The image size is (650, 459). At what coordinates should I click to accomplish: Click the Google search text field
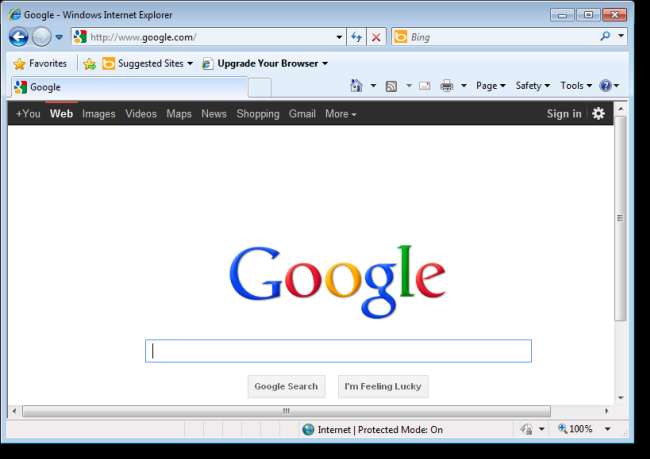pos(338,351)
